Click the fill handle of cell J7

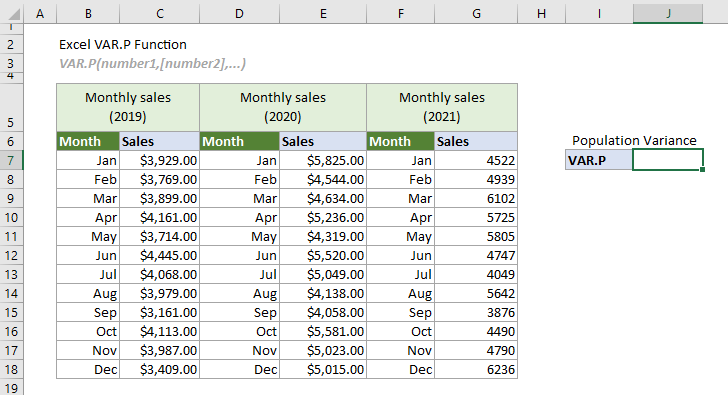coord(702,170)
